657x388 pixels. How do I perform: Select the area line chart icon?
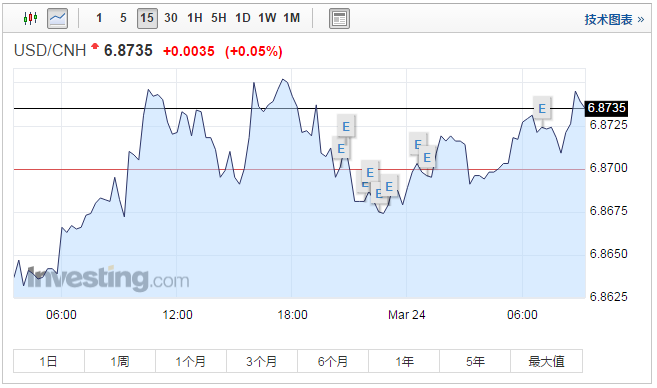click(57, 18)
